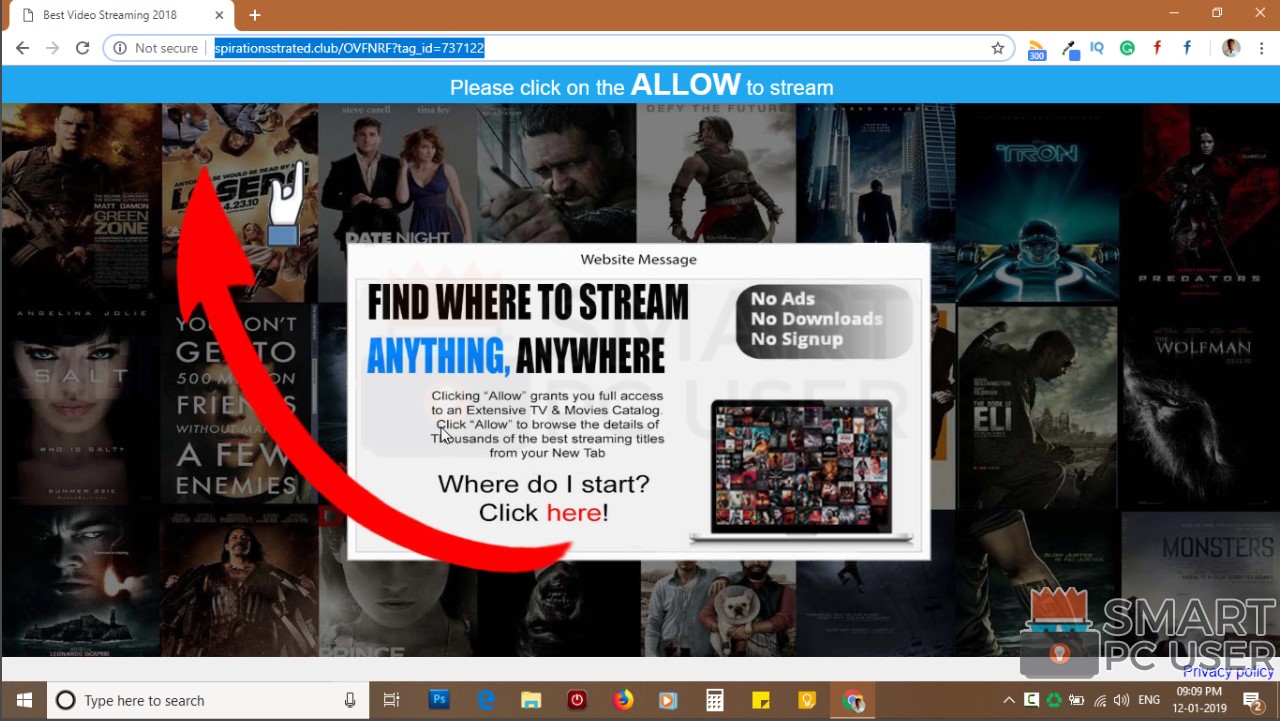Open Chrome's three-dot menu
Image resolution: width=1280 pixels, height=721 pixels.
[x=1261, y=48]
